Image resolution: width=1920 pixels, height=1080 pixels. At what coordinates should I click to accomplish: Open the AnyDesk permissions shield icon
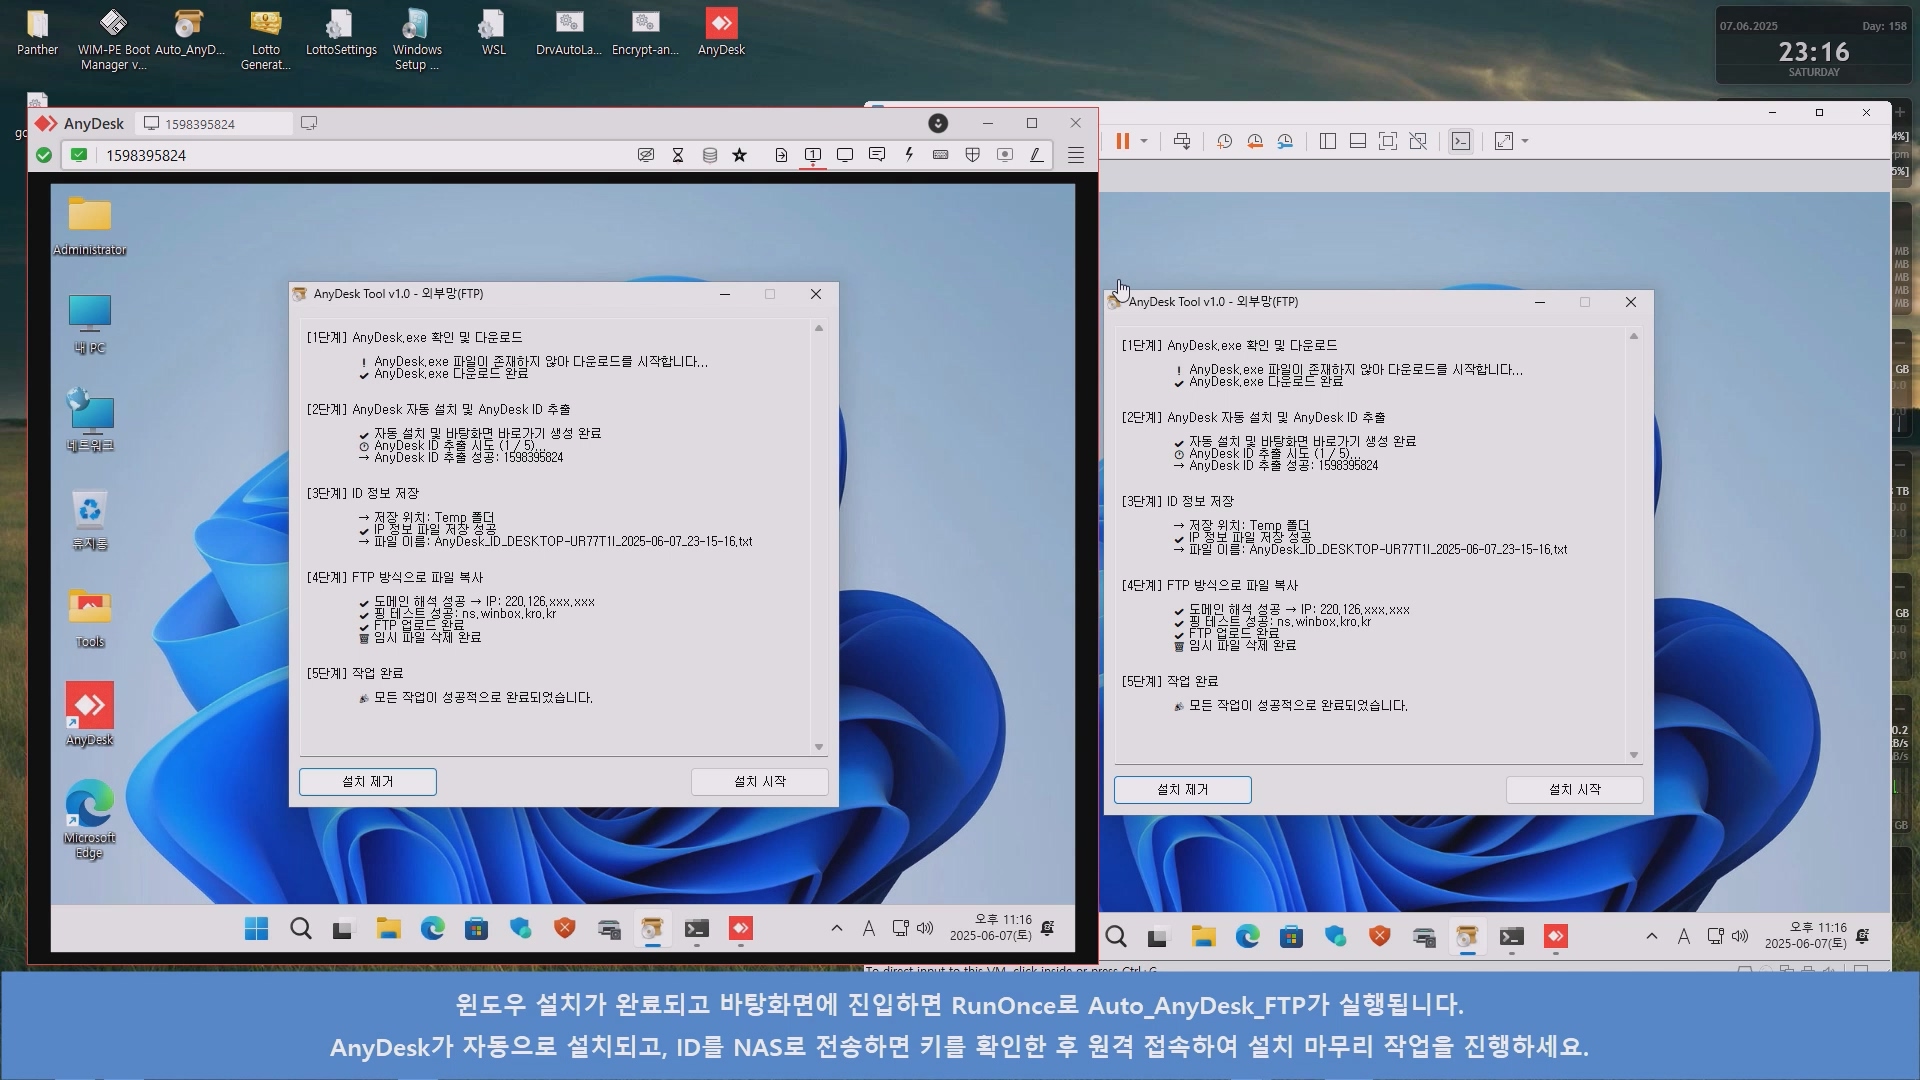[973, 155]
